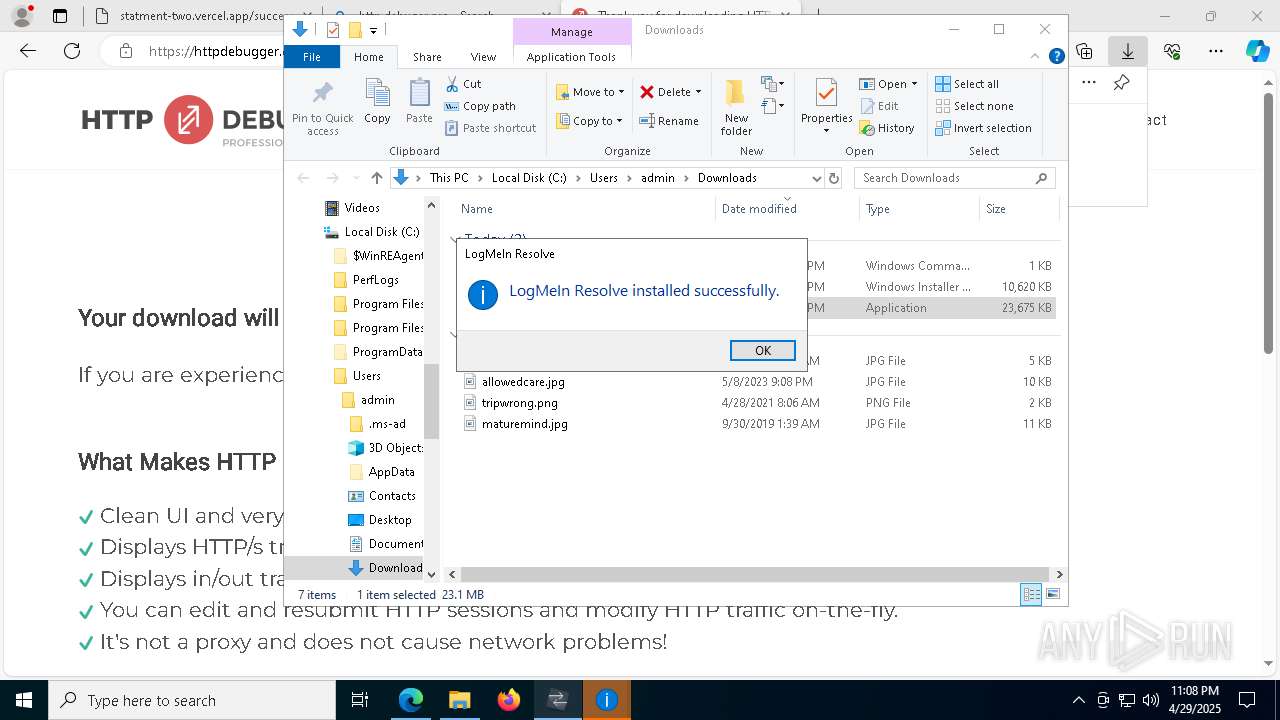This screenshot has width=1280, height=720.
Task: Click Select none
Action: pyautogui.click(x=974, y=106)
